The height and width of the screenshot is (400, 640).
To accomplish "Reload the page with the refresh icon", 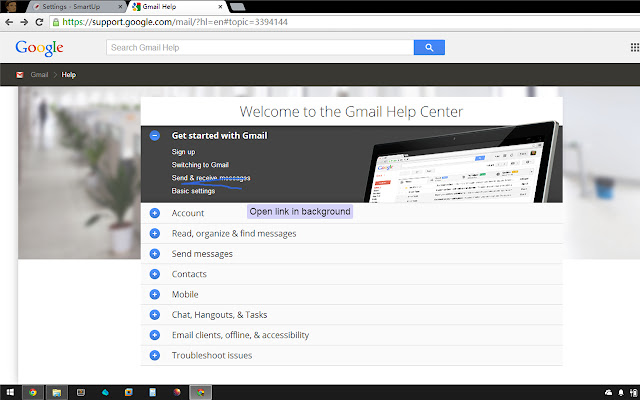I will pos(39,22).
